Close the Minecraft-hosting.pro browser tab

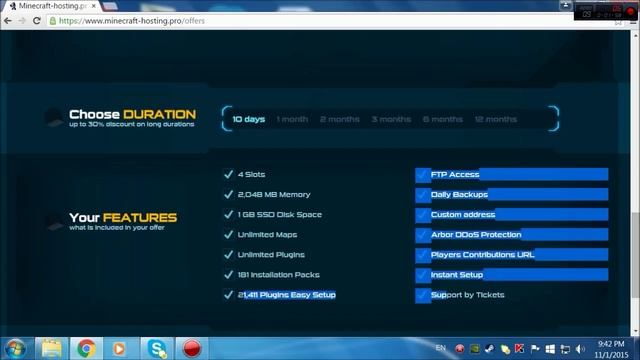94,6
